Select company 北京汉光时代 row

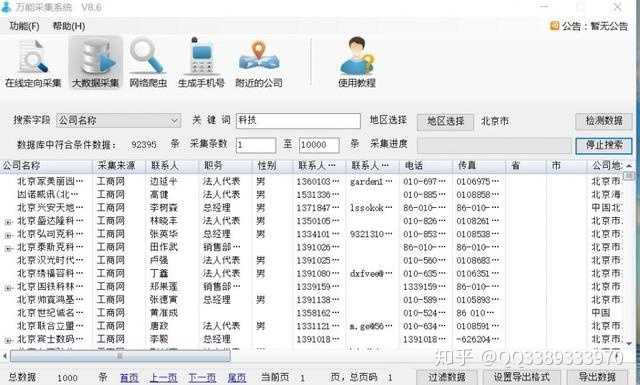[50, 260]
